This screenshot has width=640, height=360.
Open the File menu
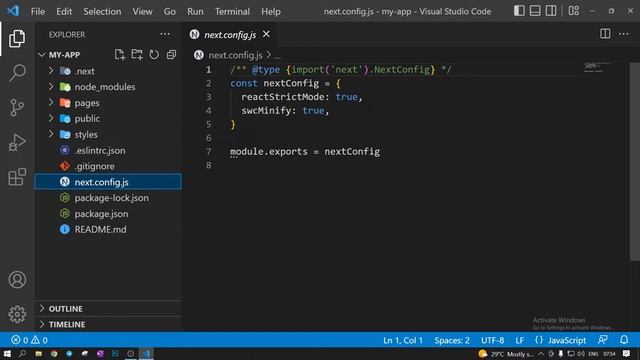click(38, 11)
